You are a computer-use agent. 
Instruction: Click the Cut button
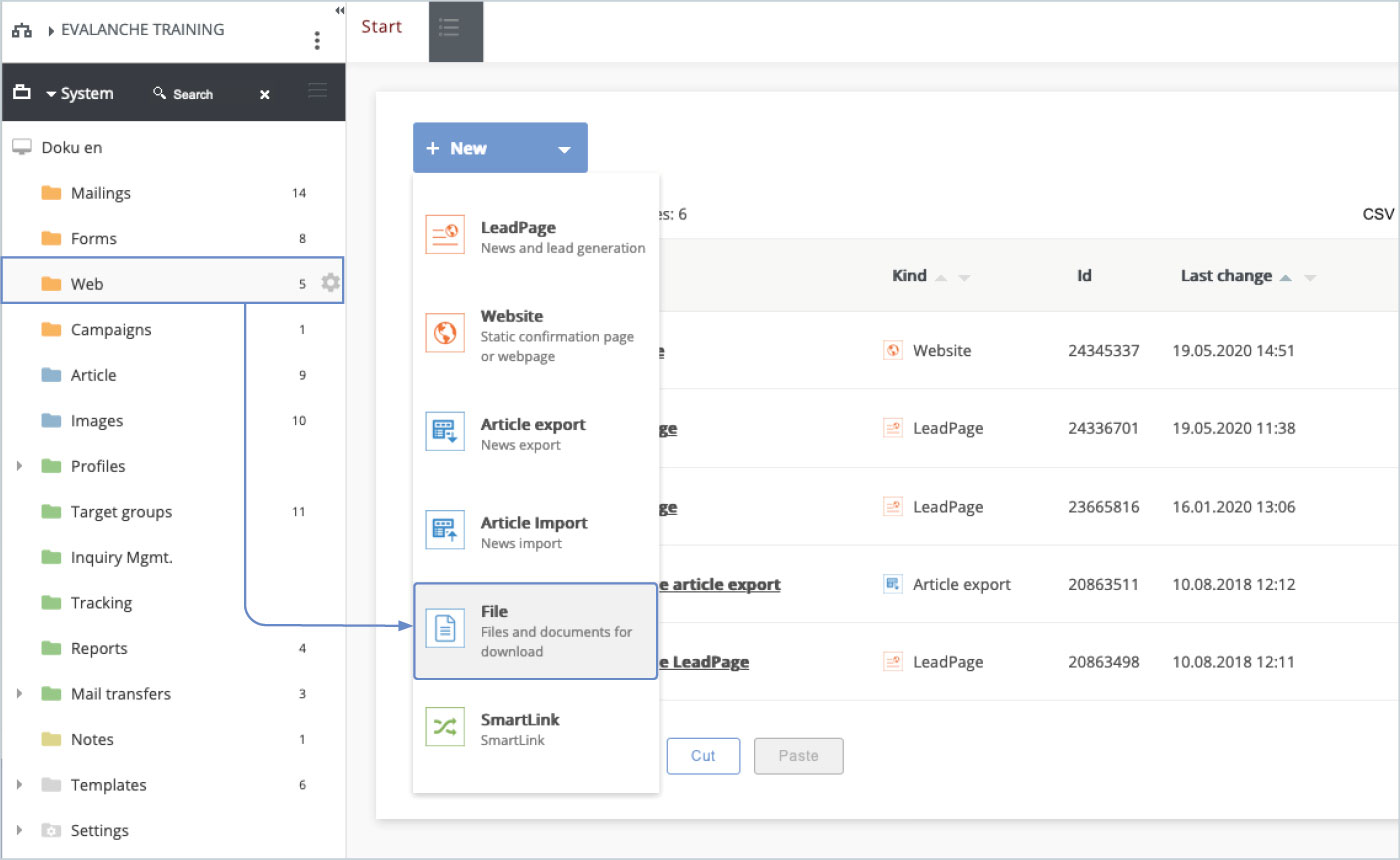703,756
